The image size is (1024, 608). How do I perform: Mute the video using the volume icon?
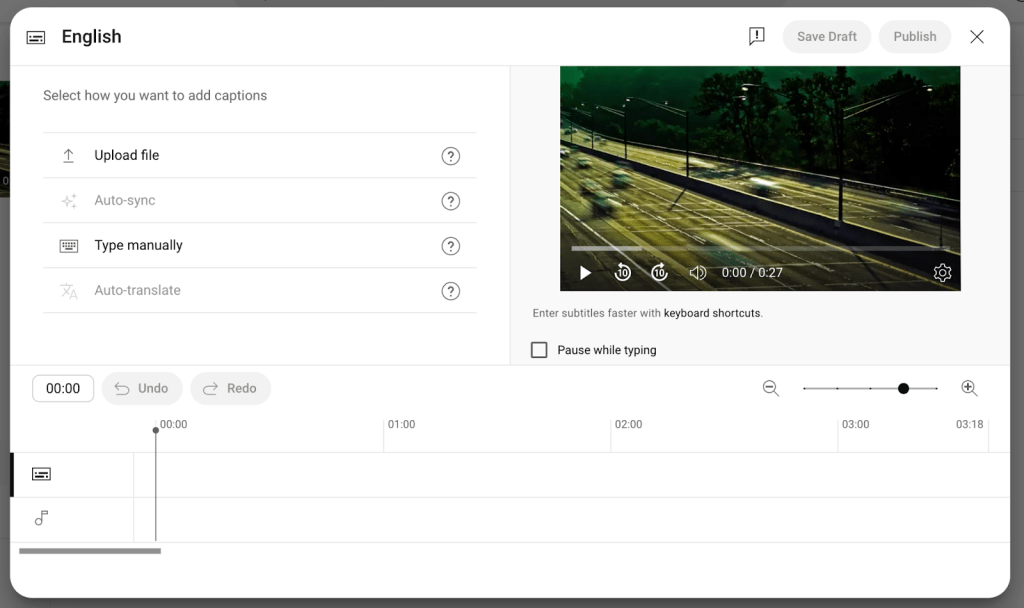(x=697, y=272)
